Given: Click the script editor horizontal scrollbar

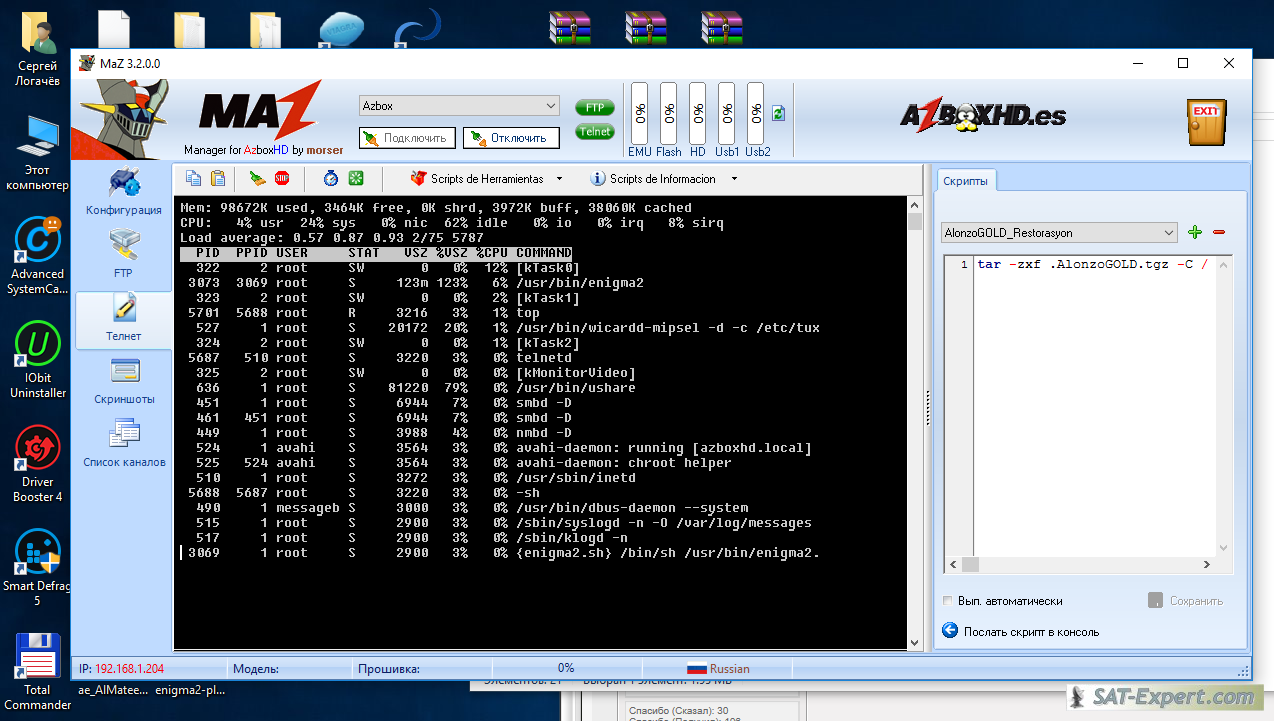Looking at the screenshot, I should [x=1079, y=565].
